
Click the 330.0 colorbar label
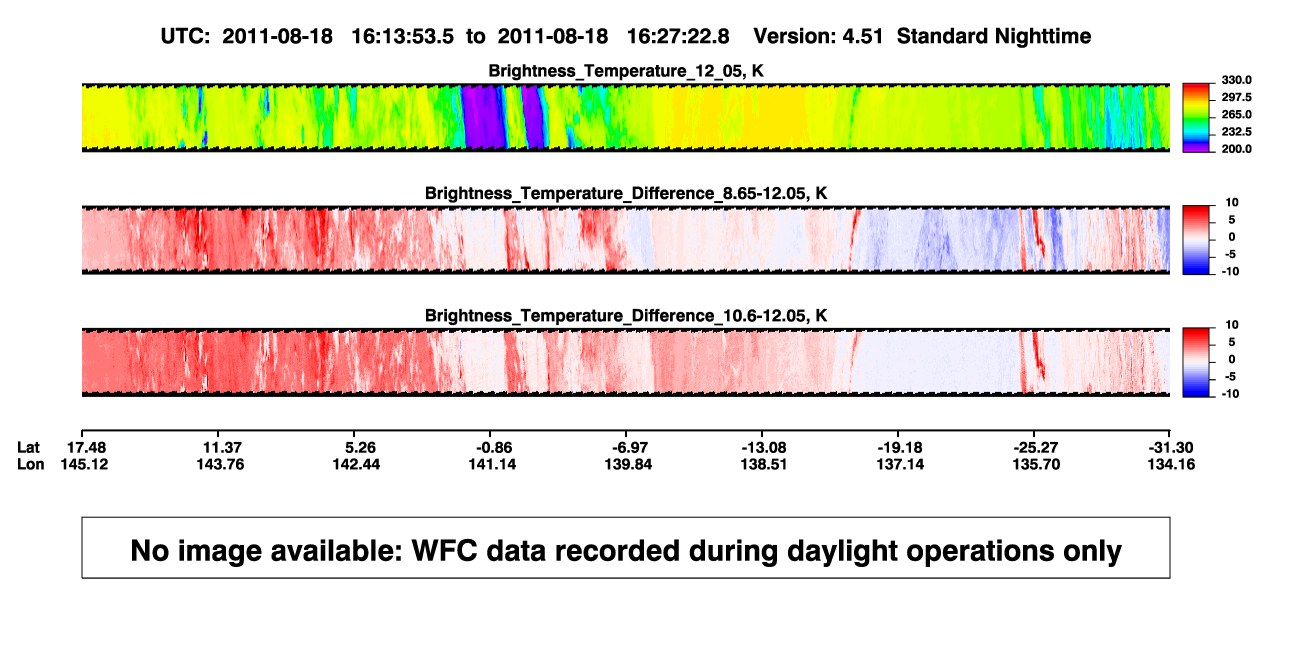click(x=1236, y=80)
